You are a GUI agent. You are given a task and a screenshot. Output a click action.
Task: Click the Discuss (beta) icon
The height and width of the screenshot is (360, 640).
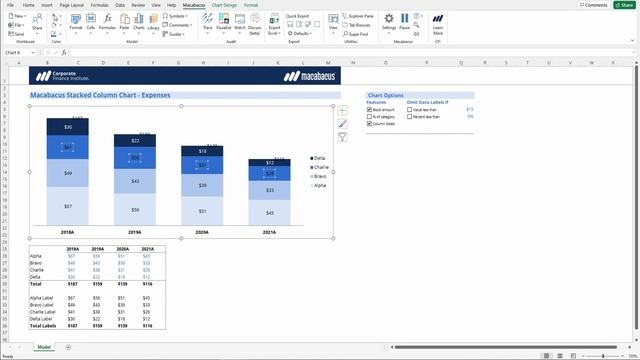point(255,24)
